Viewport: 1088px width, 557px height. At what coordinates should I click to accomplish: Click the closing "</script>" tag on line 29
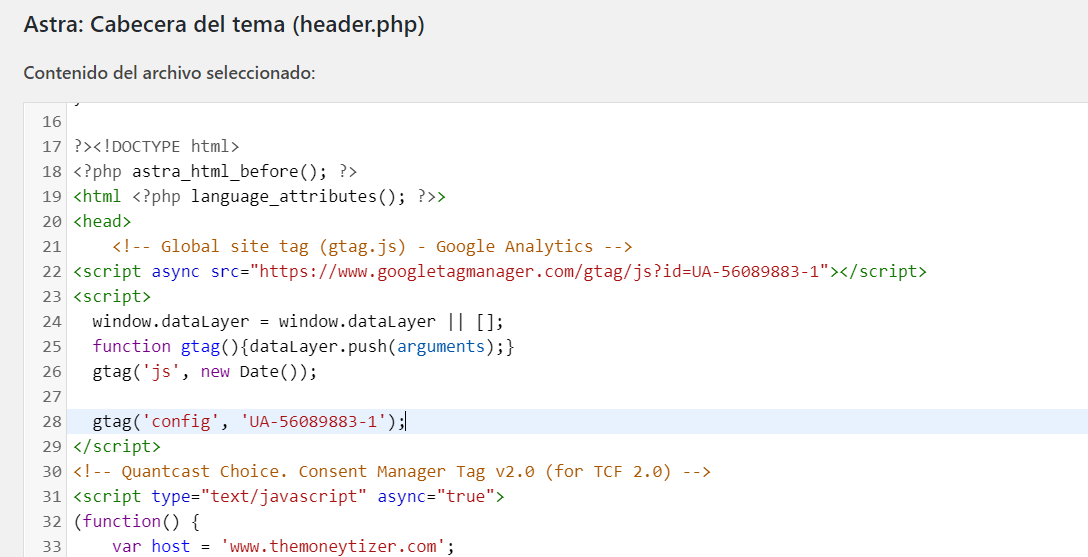tap(117, 446)
